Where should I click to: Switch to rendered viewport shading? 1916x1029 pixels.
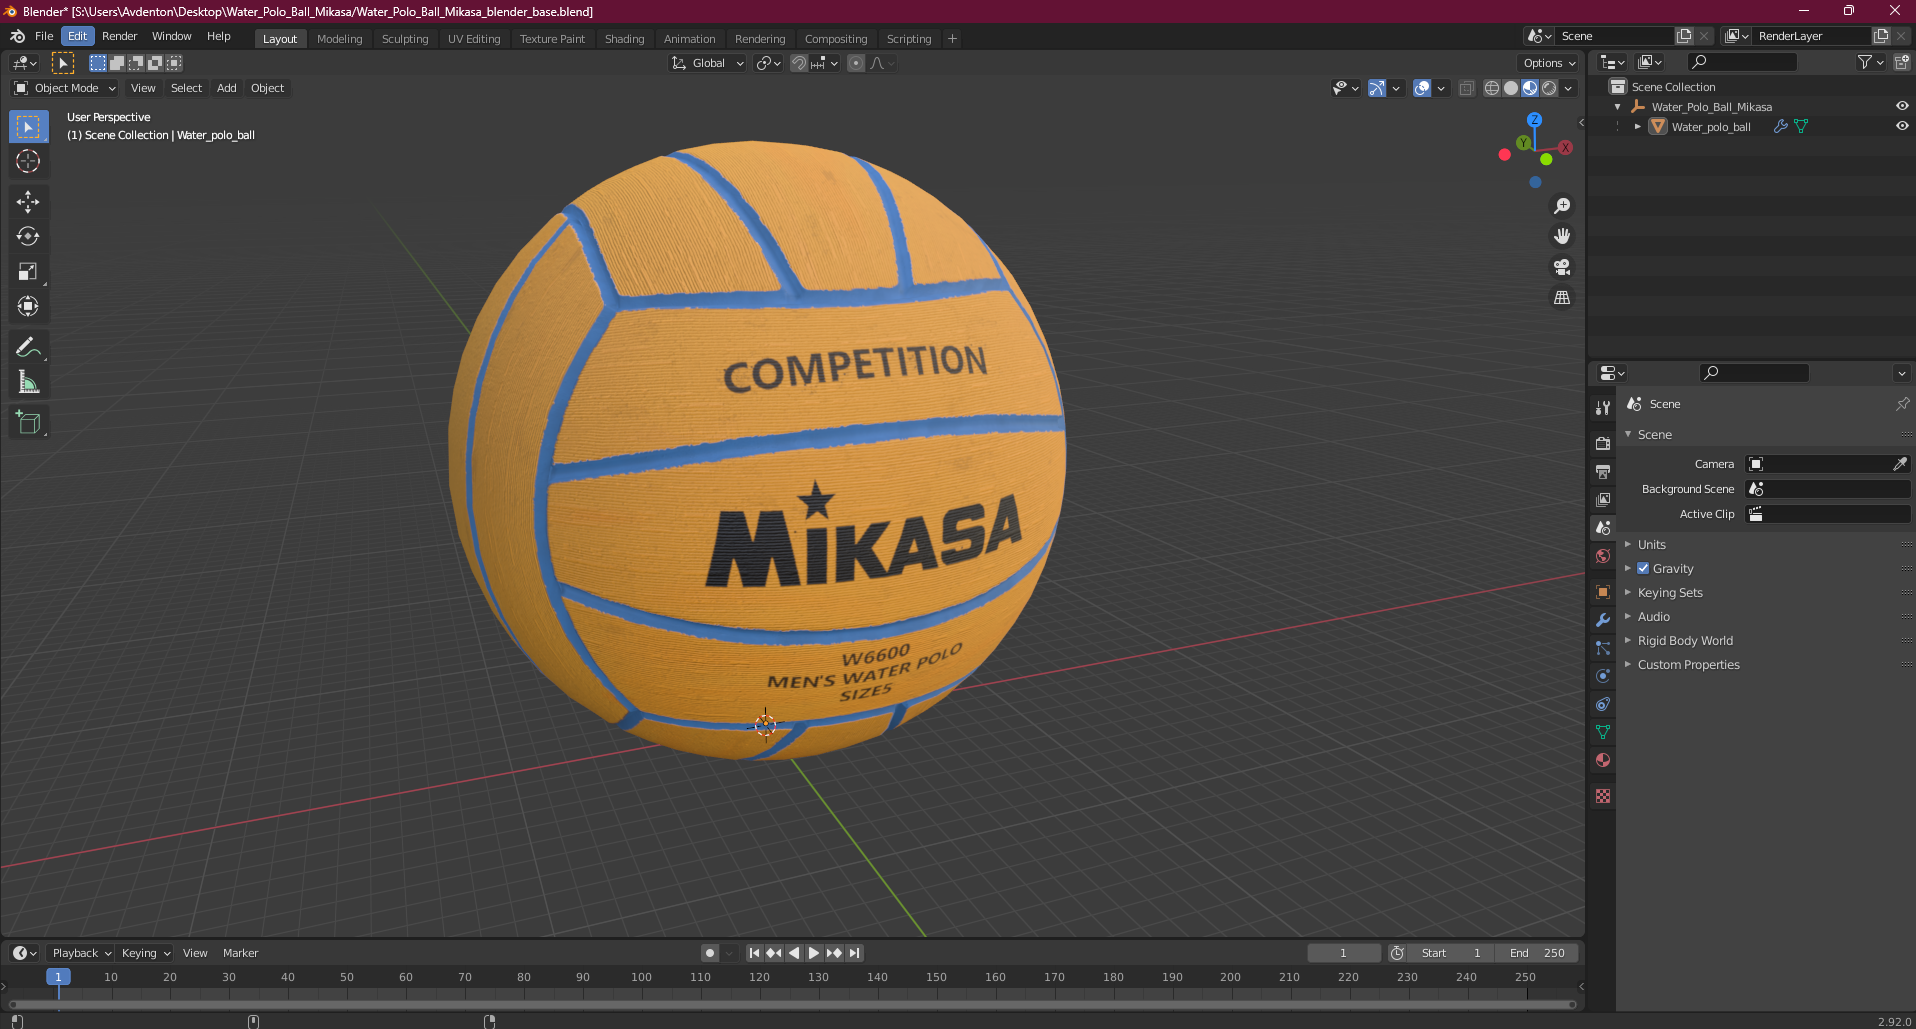click(x=1549, y=88)
